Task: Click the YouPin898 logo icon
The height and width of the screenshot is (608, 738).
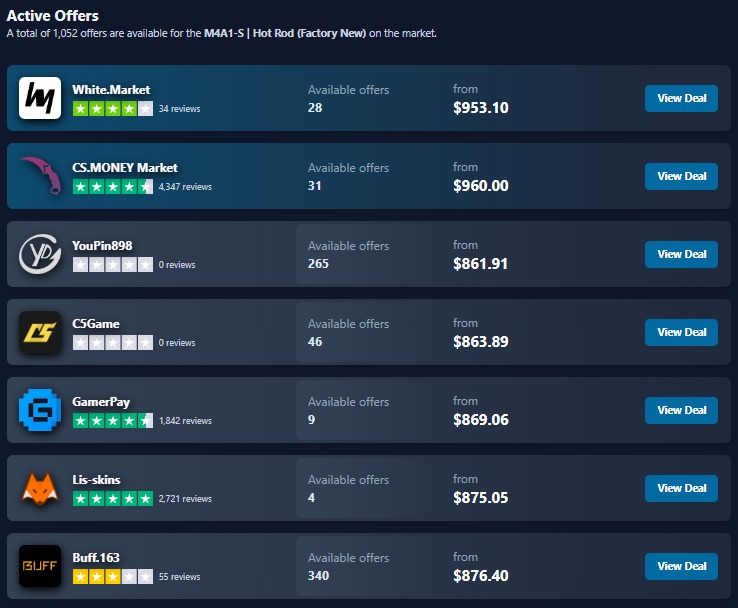Action: point(40,254)
